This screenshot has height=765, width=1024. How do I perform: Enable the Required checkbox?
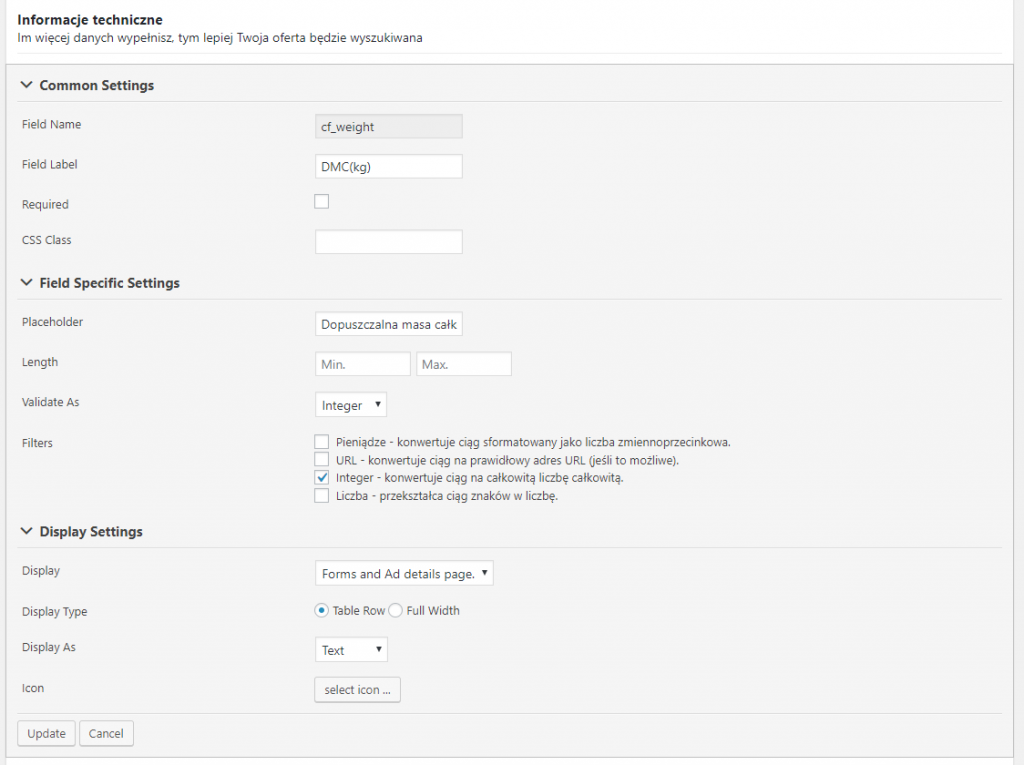[321, 202]
